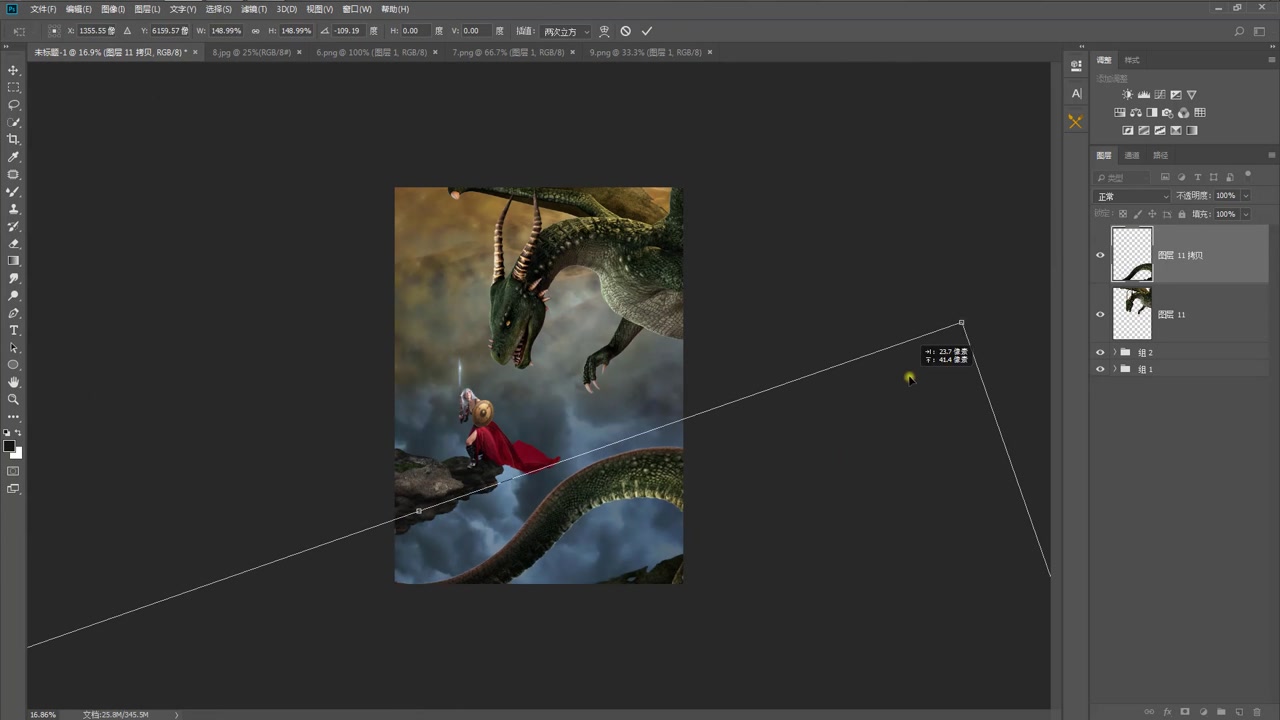Expand the 组 2 group

click(1115, 352)
